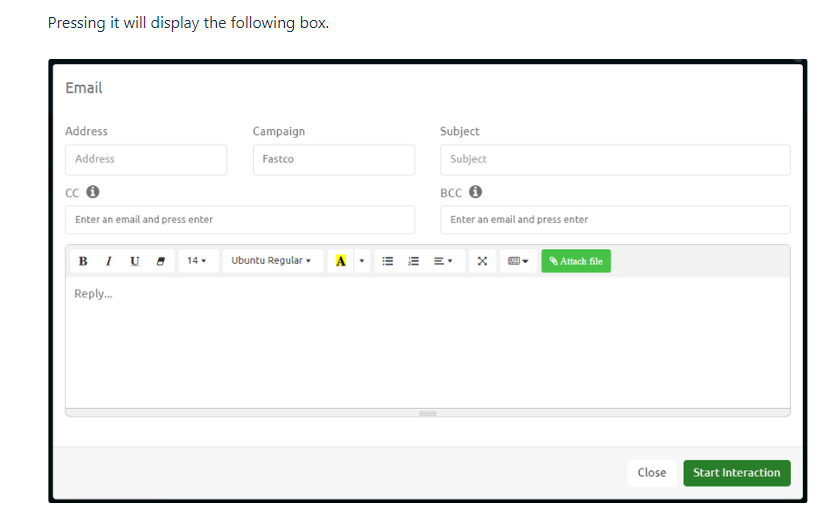The height and width of the screenshot is (516, 831).
Task: Toggle italic text formatting
Action: coord(108,261)
